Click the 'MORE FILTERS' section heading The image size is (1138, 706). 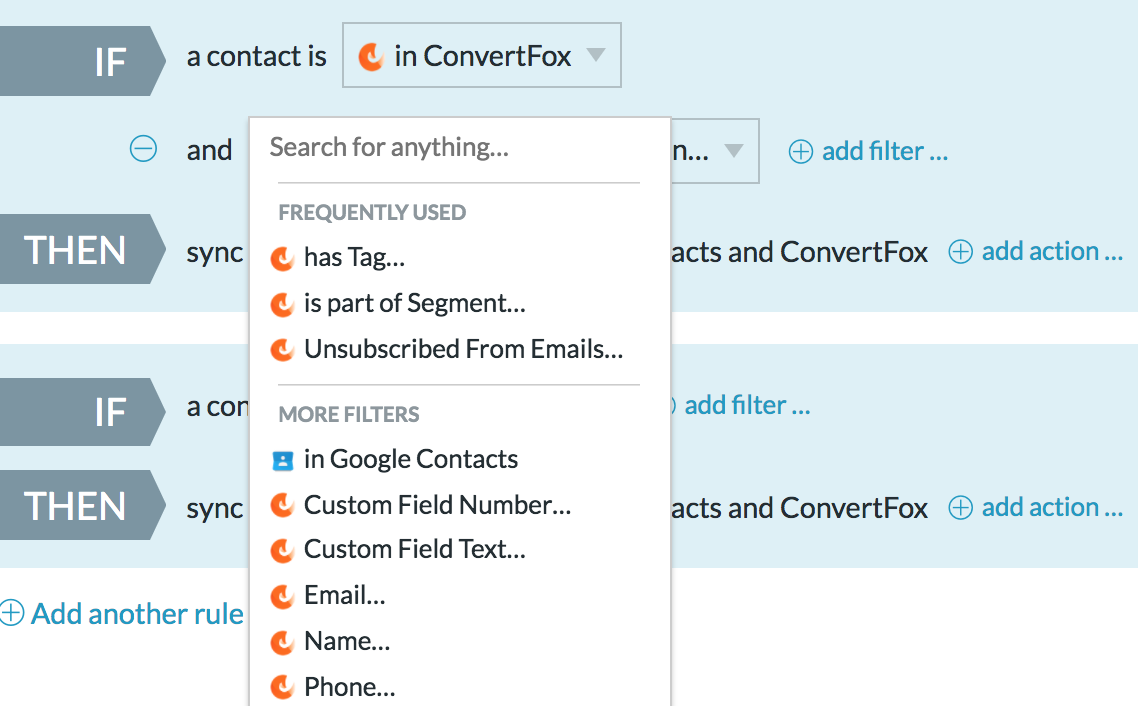pyautogui.click(x=349, y=414)
